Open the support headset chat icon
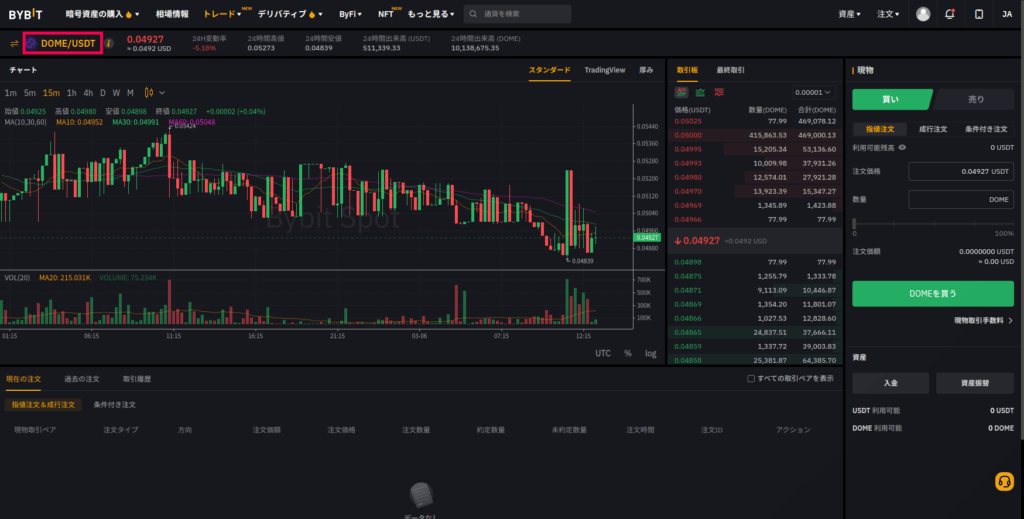The width and height of the screenshot is (1024, 519). tap(1004, 481)
